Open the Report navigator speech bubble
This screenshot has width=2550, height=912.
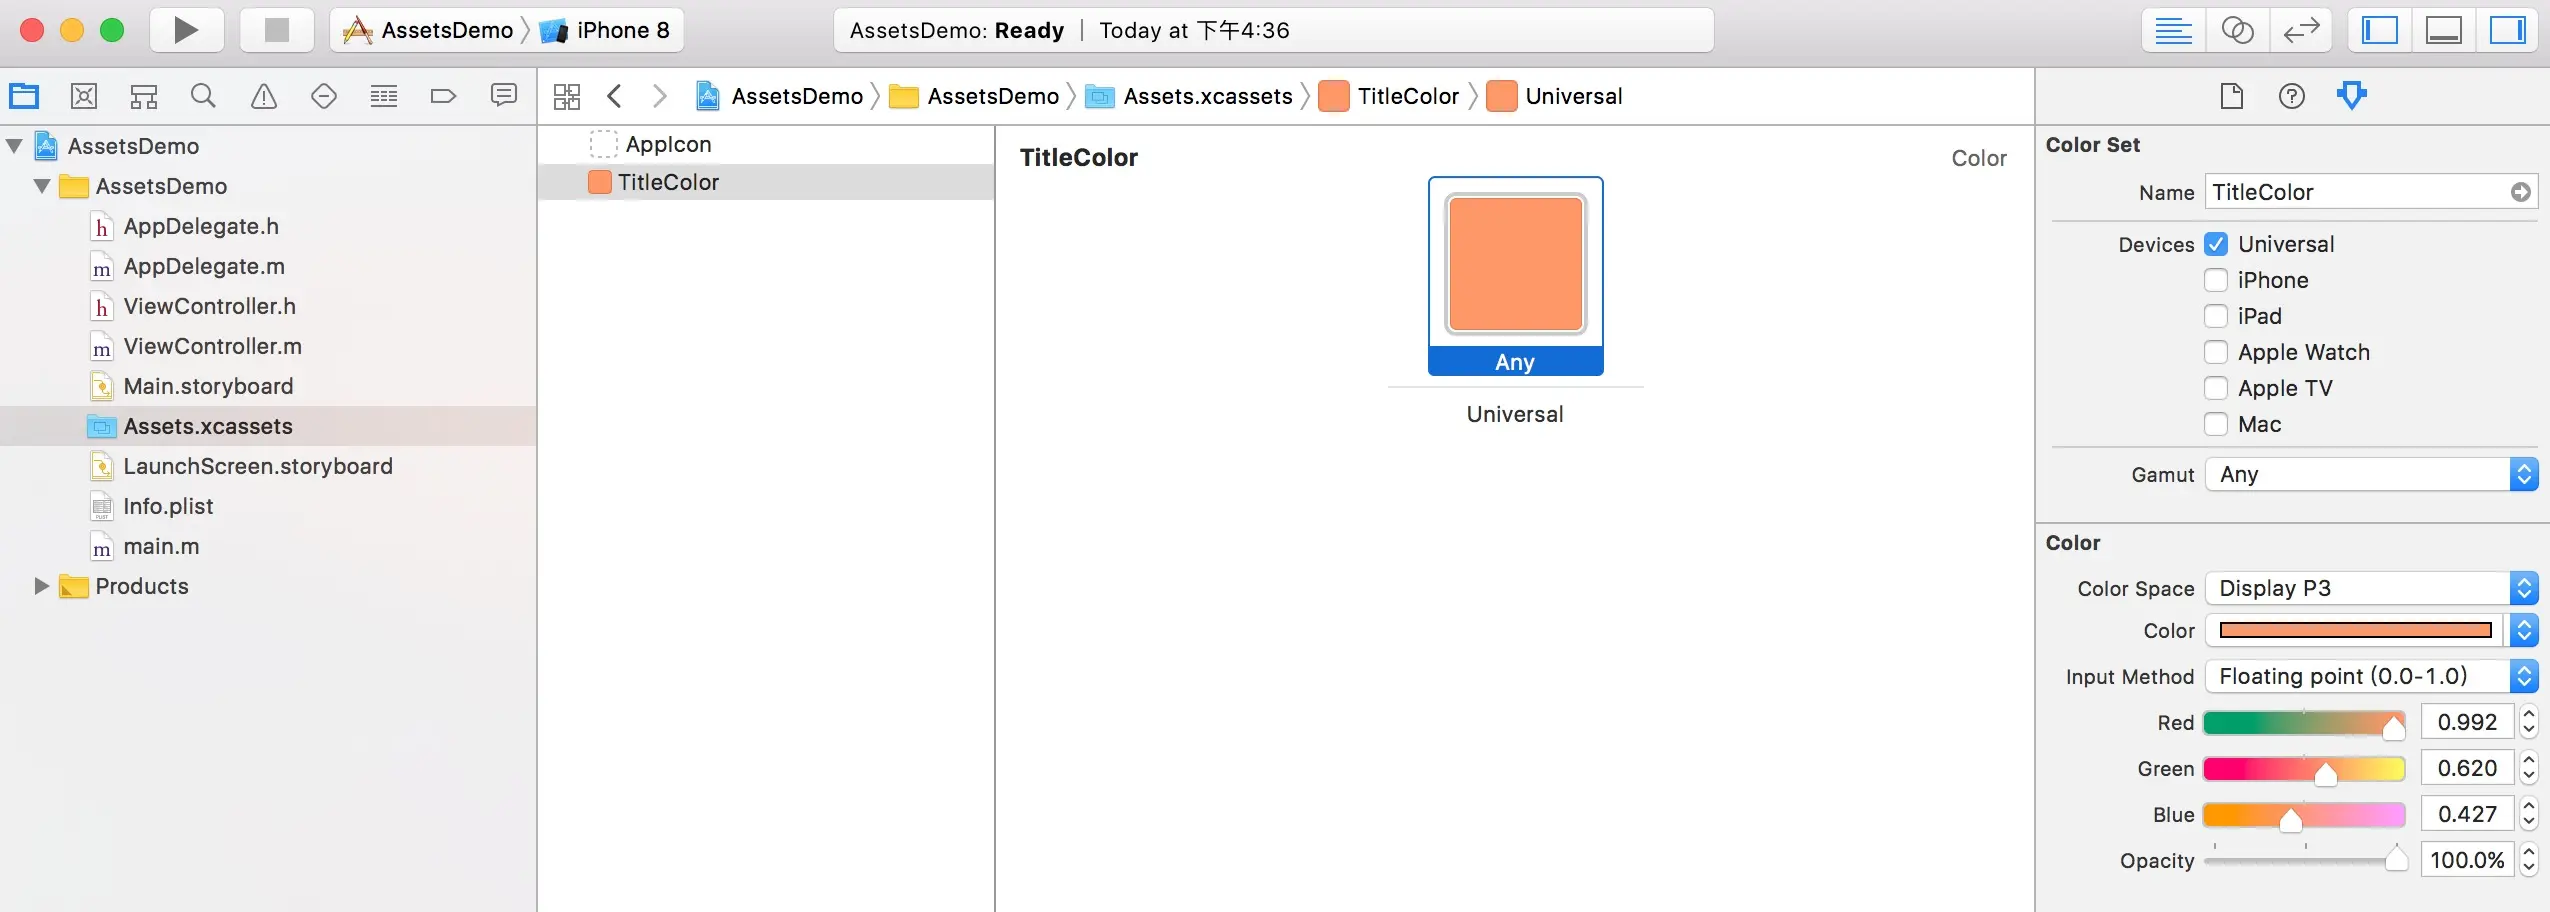[x=504, y=95]
